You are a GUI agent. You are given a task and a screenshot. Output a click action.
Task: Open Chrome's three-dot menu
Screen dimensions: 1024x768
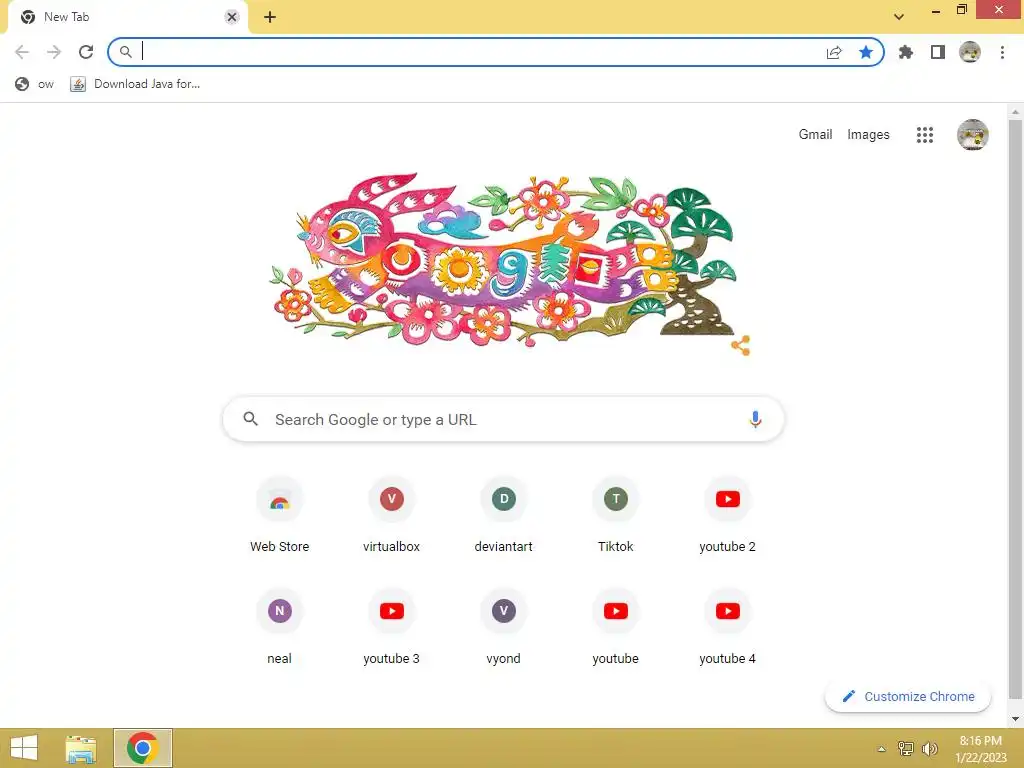[x=1002, y=52]
